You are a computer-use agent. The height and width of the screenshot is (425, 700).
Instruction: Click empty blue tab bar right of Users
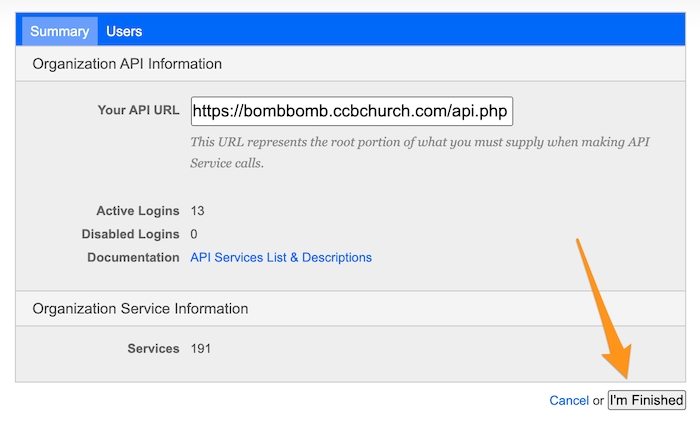(x=415, y=29)
